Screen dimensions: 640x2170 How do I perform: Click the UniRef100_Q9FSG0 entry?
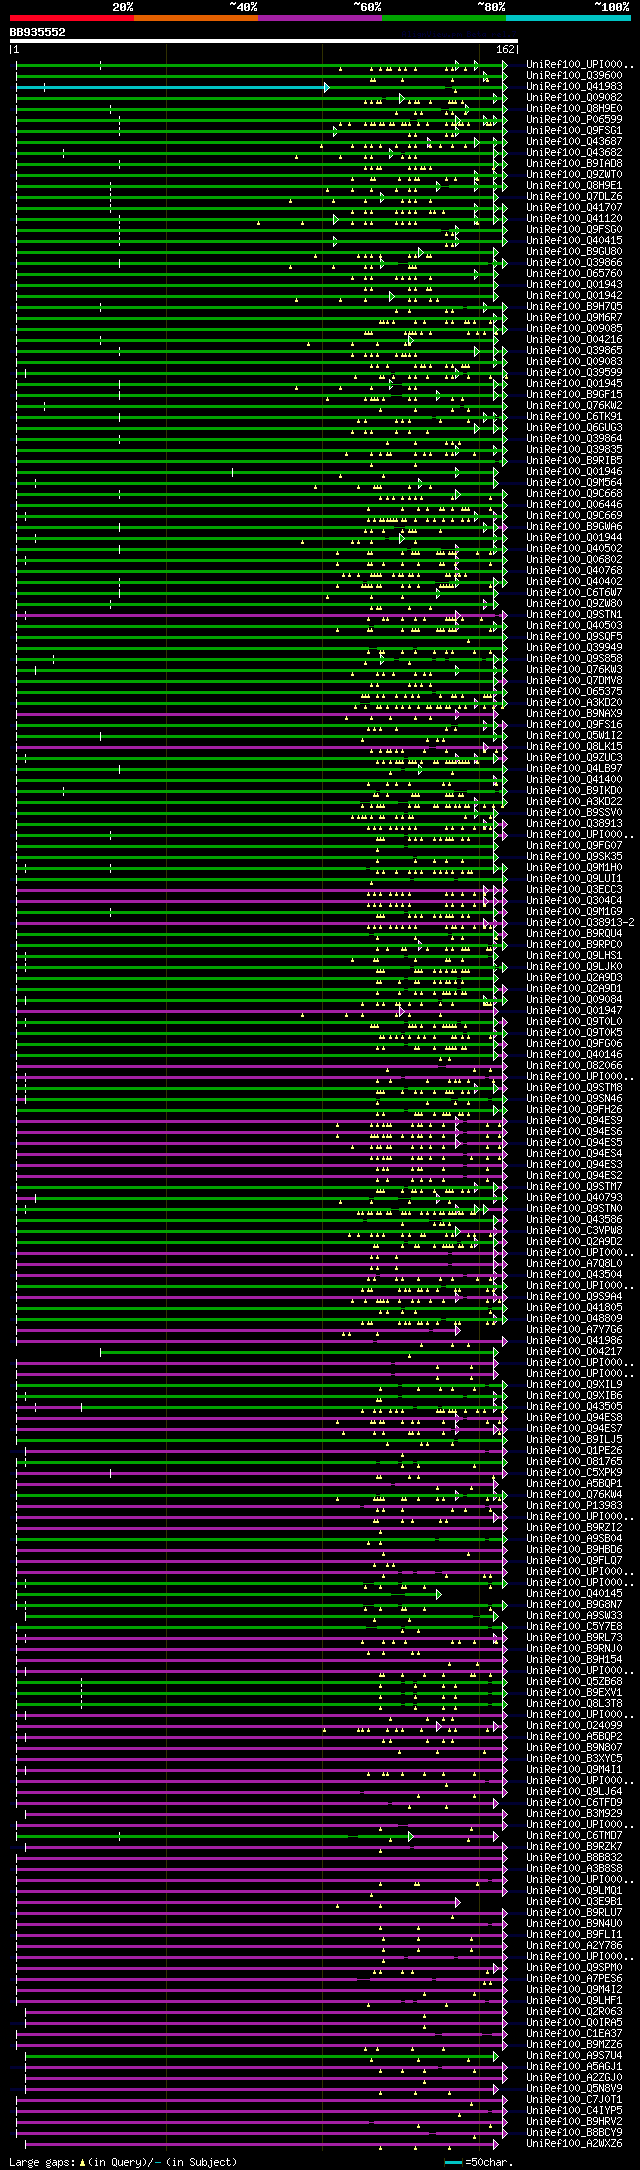click(x=574, y=230)
